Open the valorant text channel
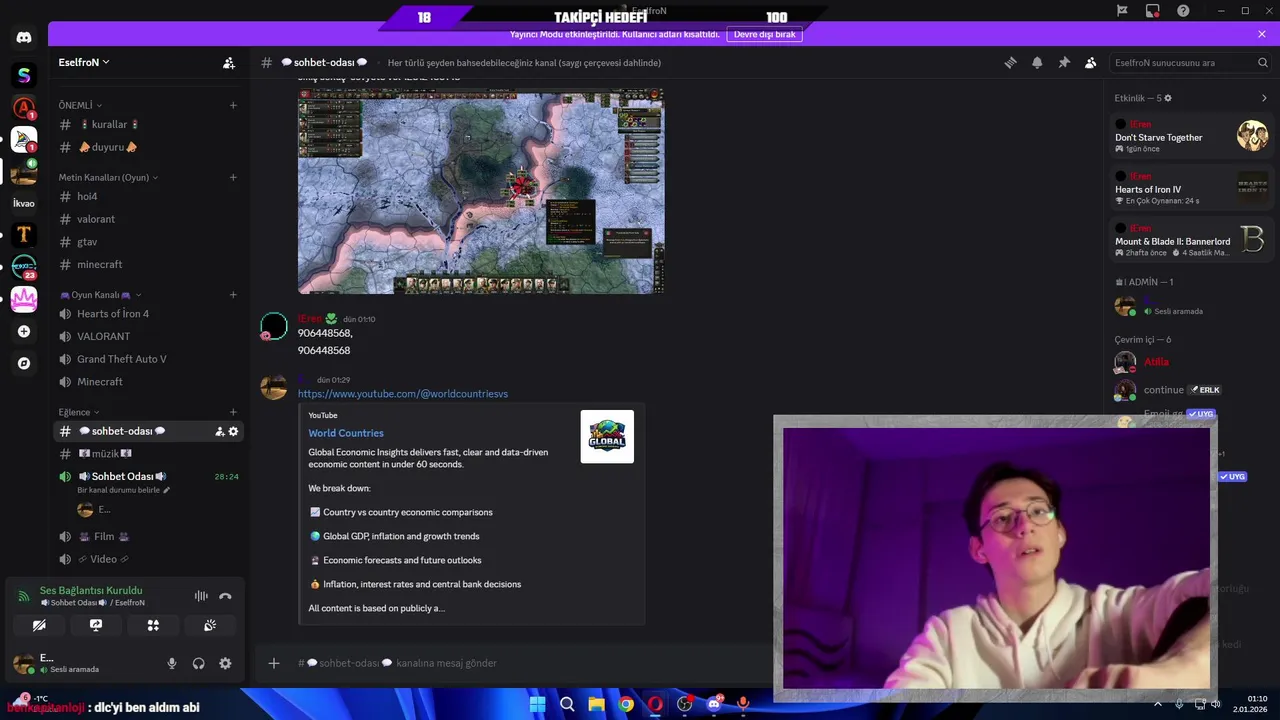Image resolution: width=1280 pixels, height=720 pixels. [148, 219]
